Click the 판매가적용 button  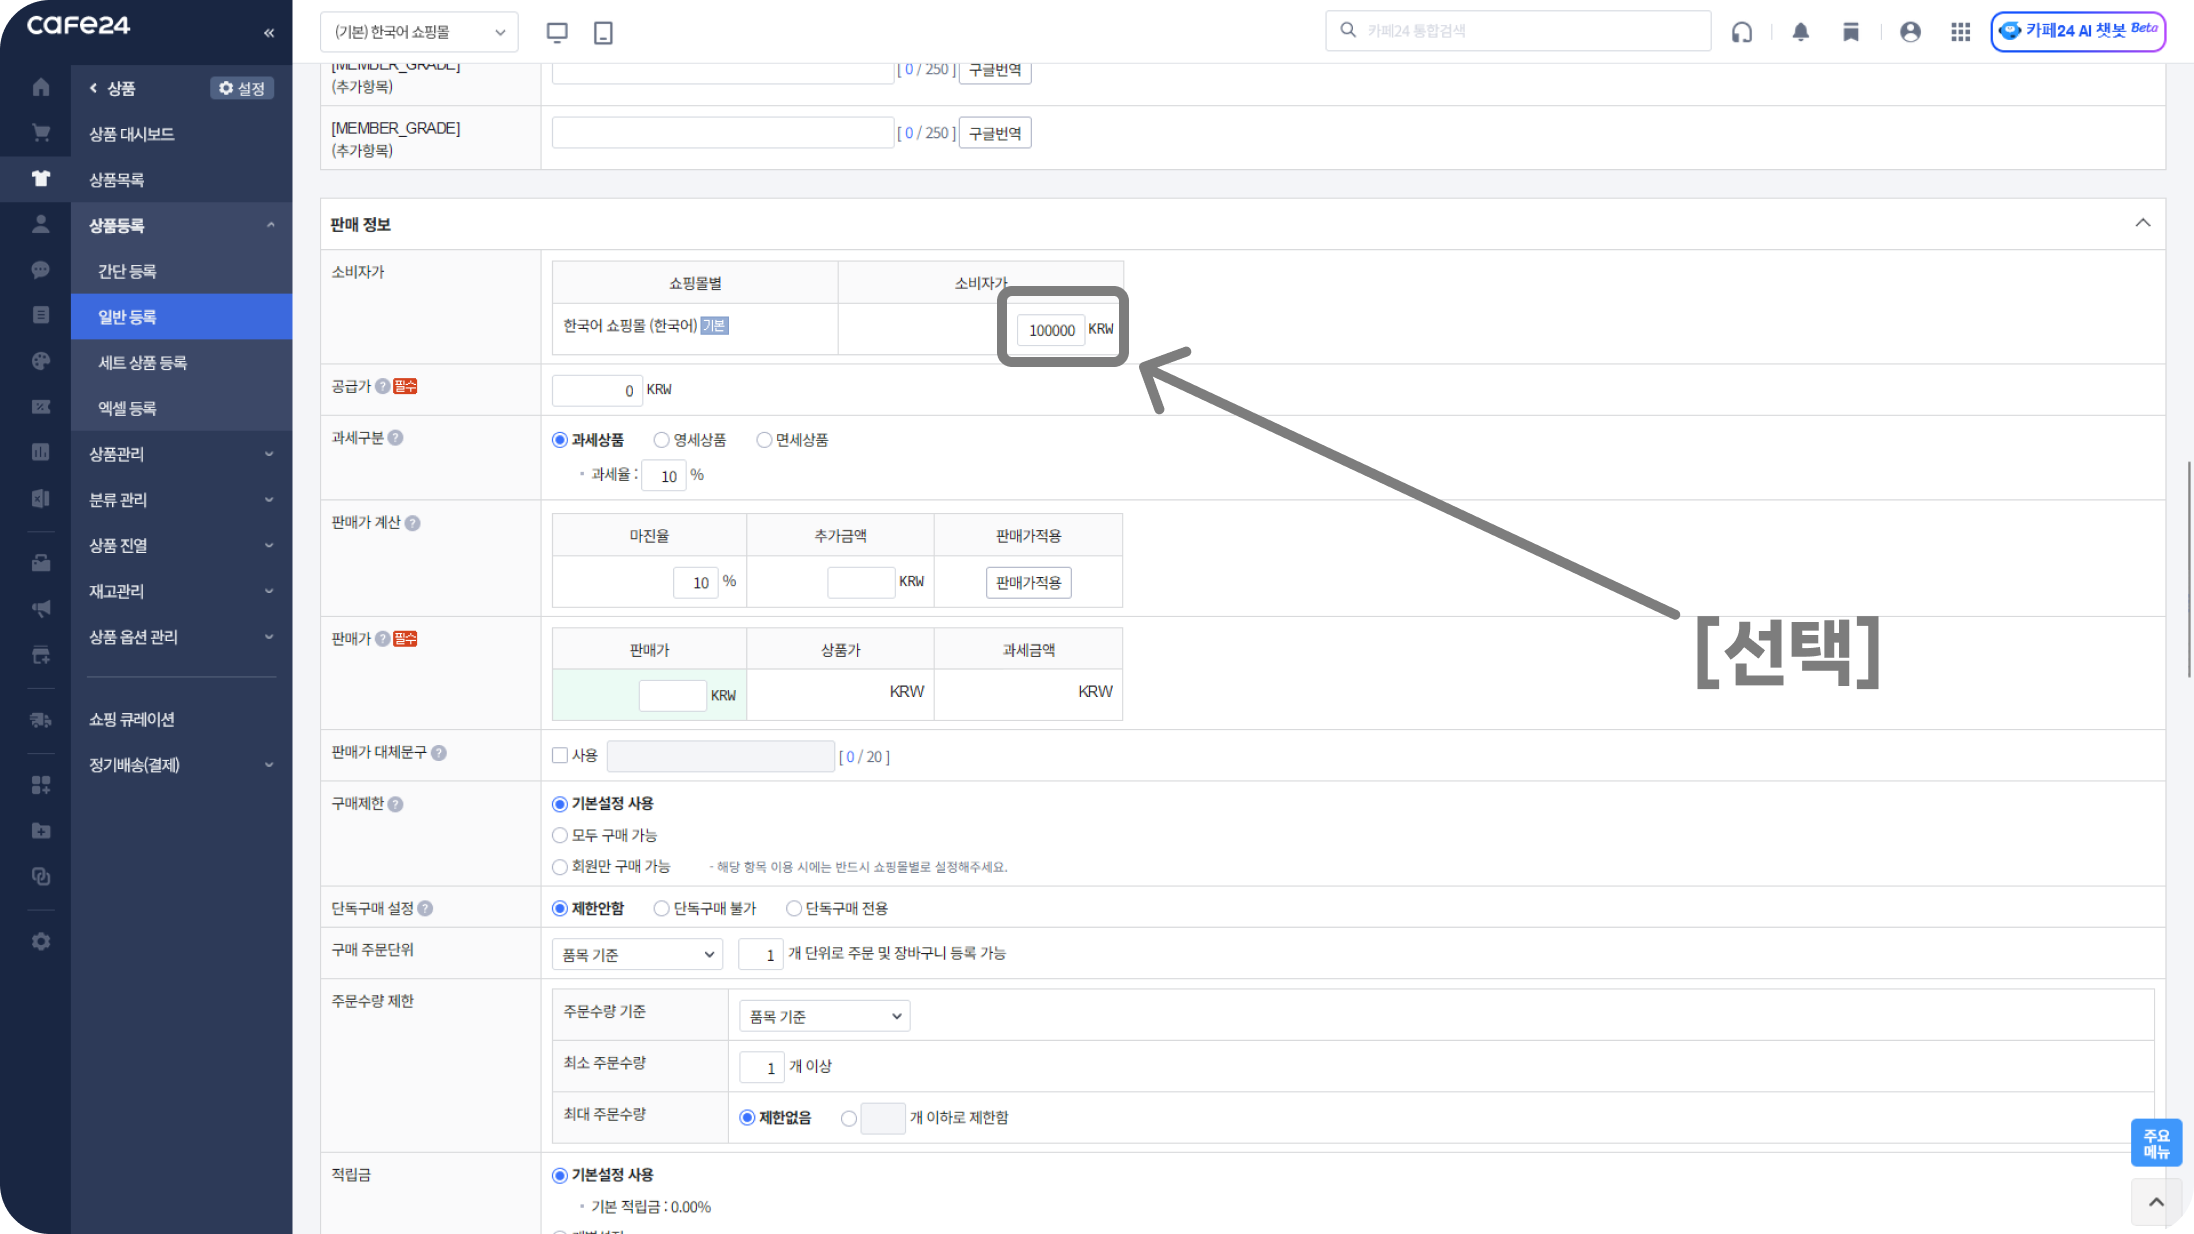tap(1028, 582)
